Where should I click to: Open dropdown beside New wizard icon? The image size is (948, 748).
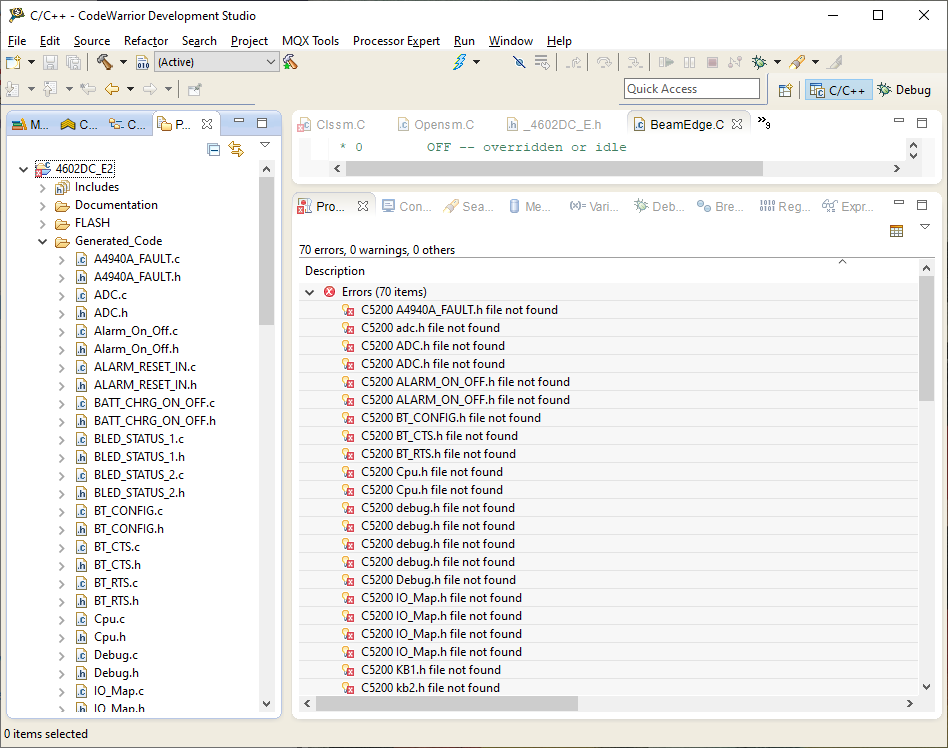(31, 62)
